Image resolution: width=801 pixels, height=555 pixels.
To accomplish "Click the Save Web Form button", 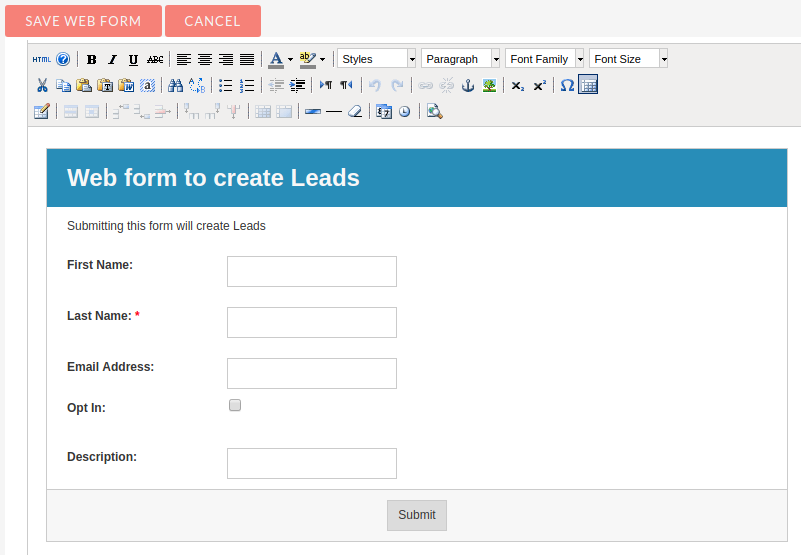I will click(x=82, y=21).
